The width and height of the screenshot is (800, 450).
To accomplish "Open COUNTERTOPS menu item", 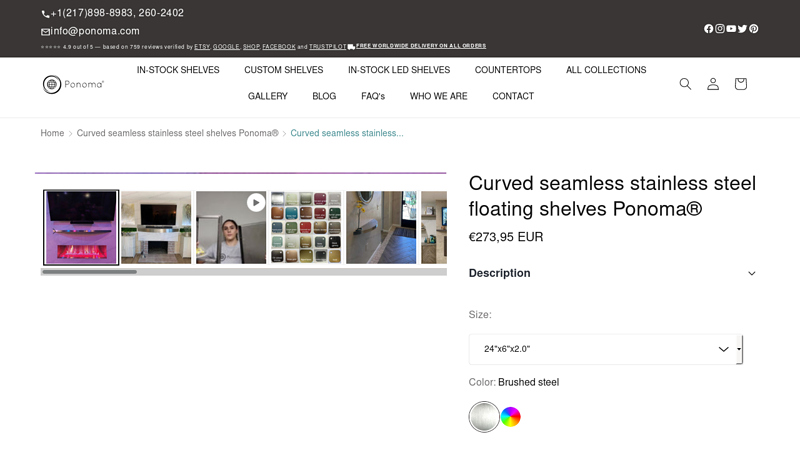I will click(508, 70).
